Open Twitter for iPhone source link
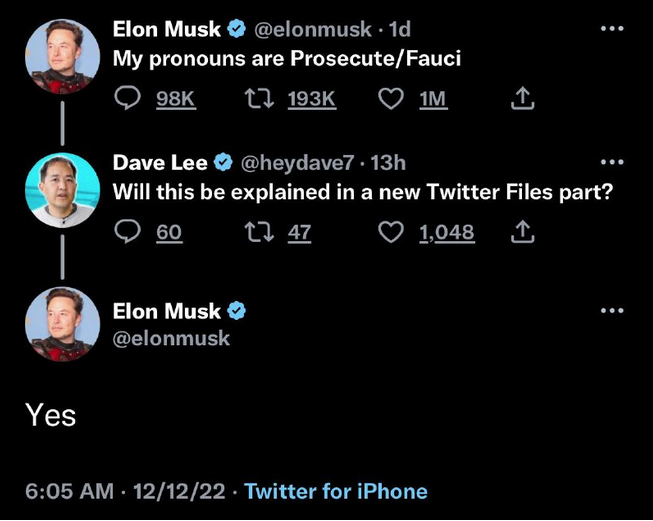 tap(336, 491)
